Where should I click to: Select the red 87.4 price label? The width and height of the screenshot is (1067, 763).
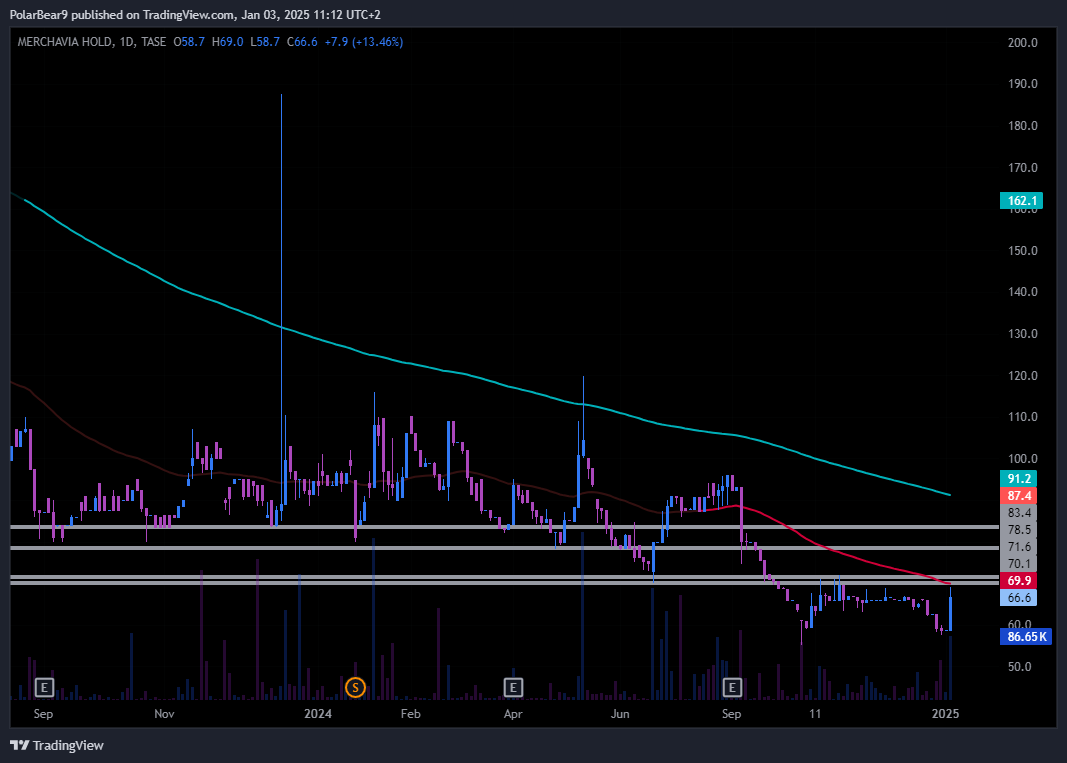(x=1021, y=495)
